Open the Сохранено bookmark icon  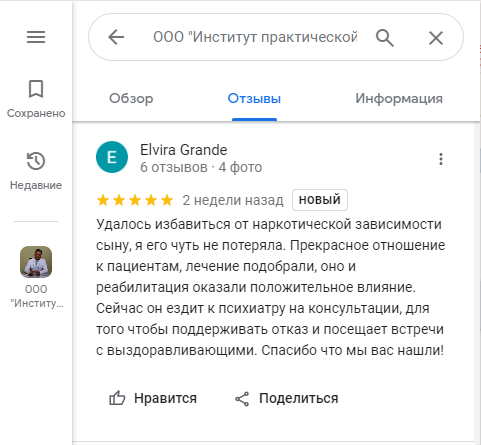(36, 89)
